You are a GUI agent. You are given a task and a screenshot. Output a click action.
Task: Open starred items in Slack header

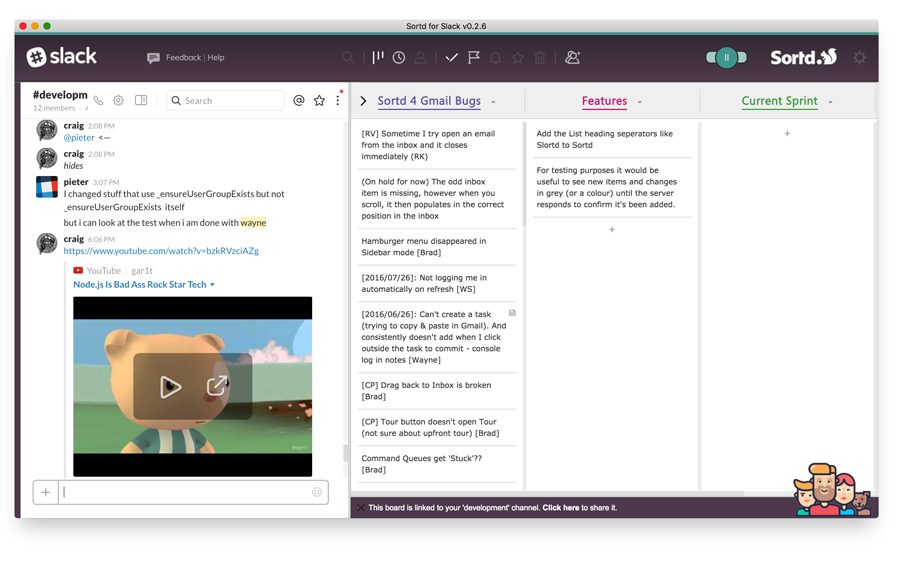coord(319,101)
